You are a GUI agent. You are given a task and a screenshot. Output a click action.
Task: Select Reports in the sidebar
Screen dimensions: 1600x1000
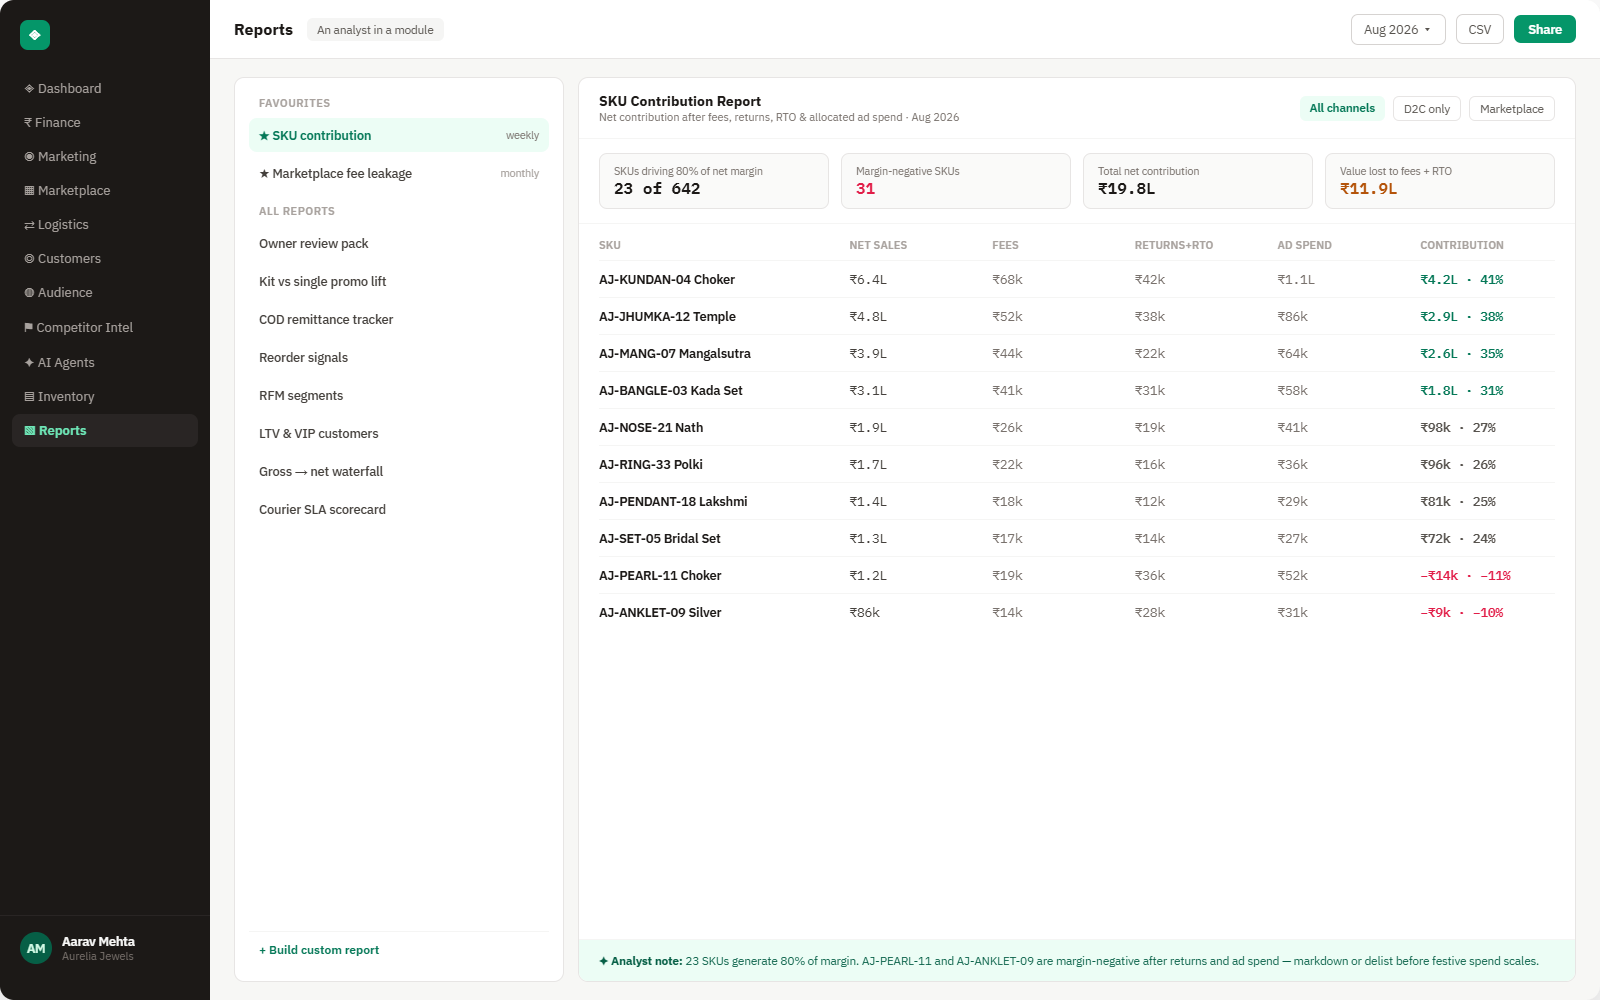(105, 430)
